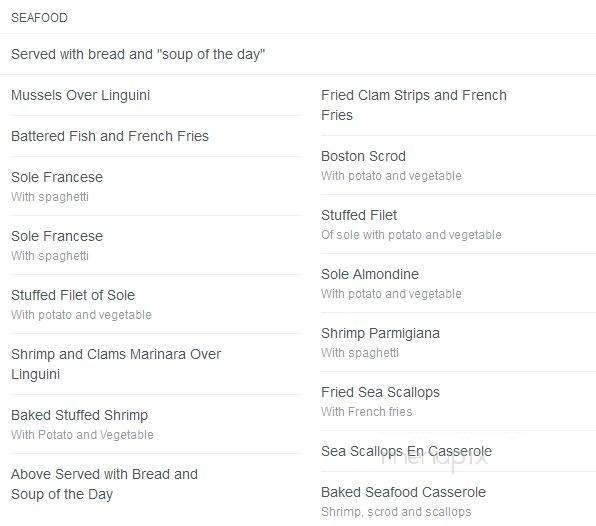
Task: Open the Mussels Over Linguini item
Action: tap(81, 95)
